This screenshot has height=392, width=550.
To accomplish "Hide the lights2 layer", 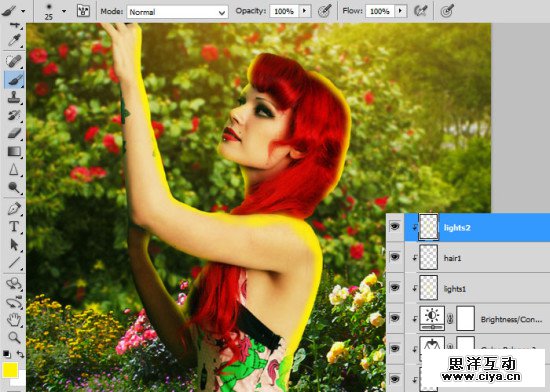I will [x=395, y=227].
